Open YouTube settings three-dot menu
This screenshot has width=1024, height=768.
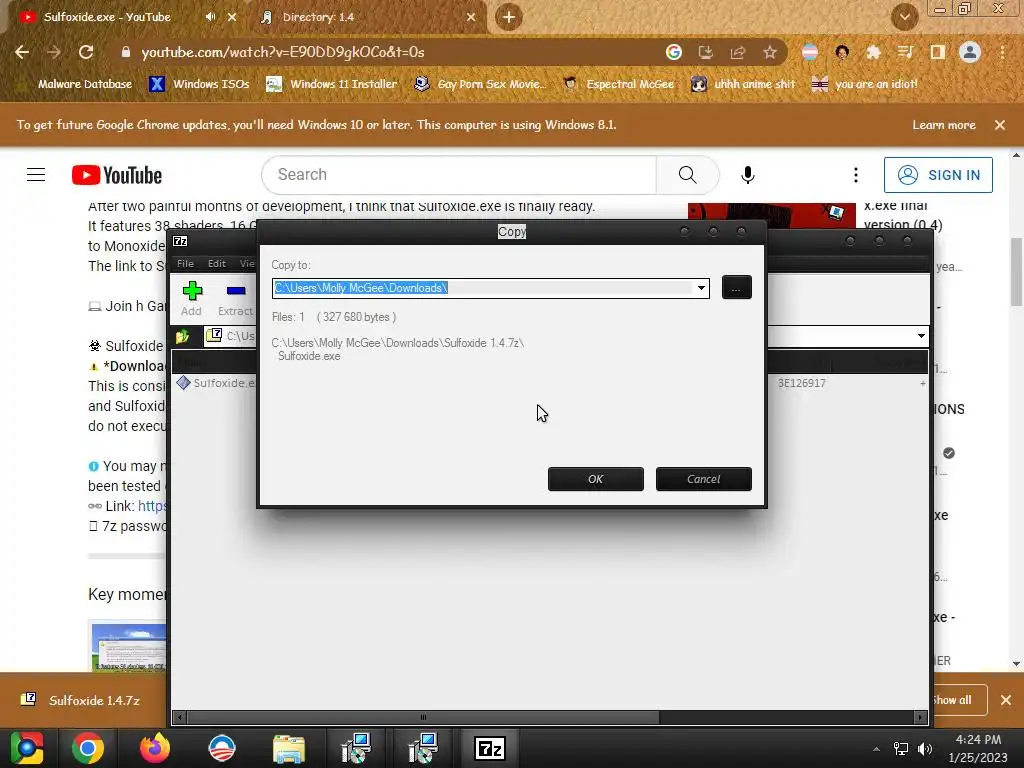[x=856, y=175]
